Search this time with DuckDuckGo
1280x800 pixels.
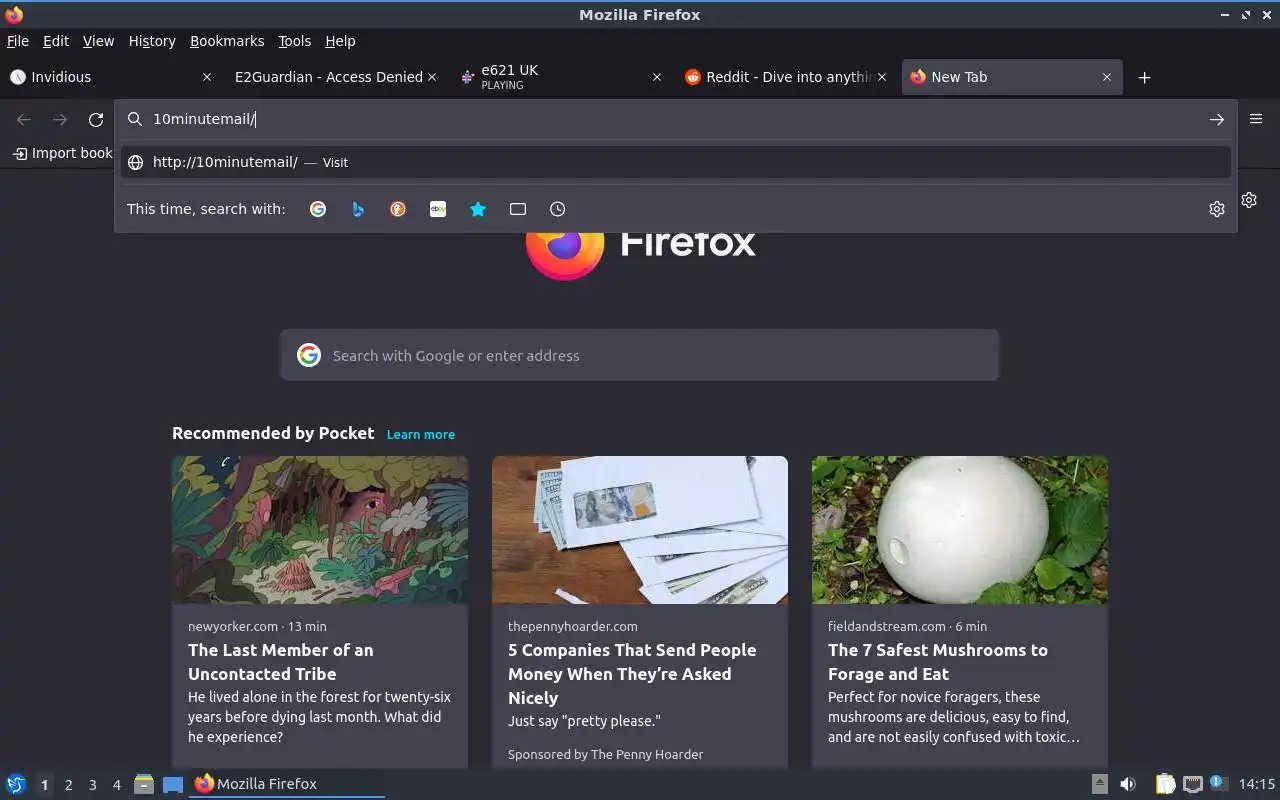click(398, 209)
